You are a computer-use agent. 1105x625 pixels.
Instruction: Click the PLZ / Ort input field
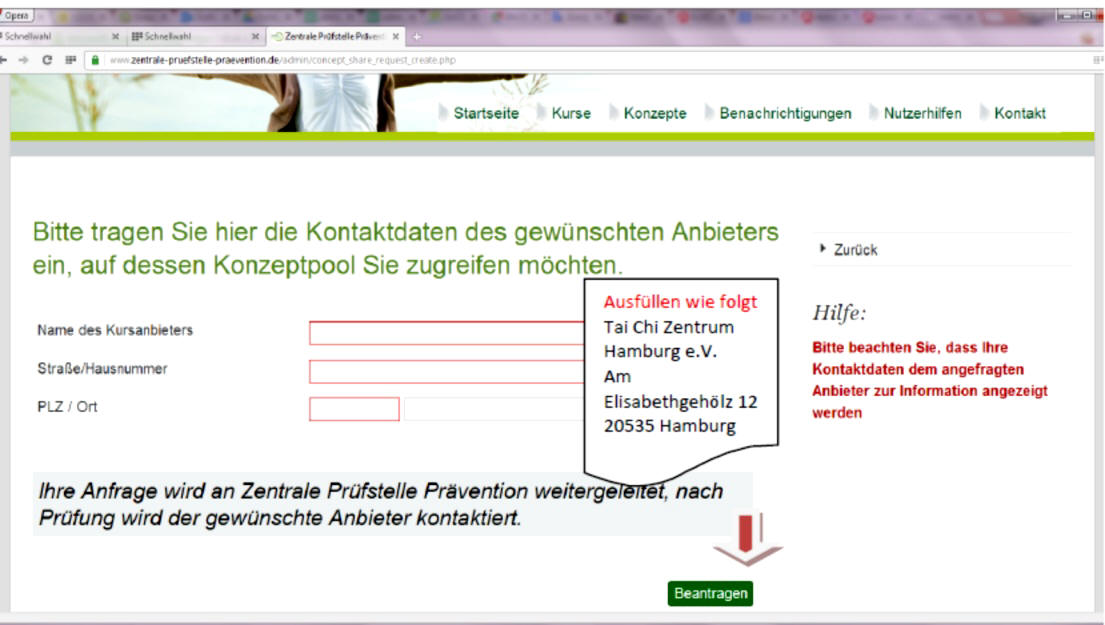(x=353, y=407)
